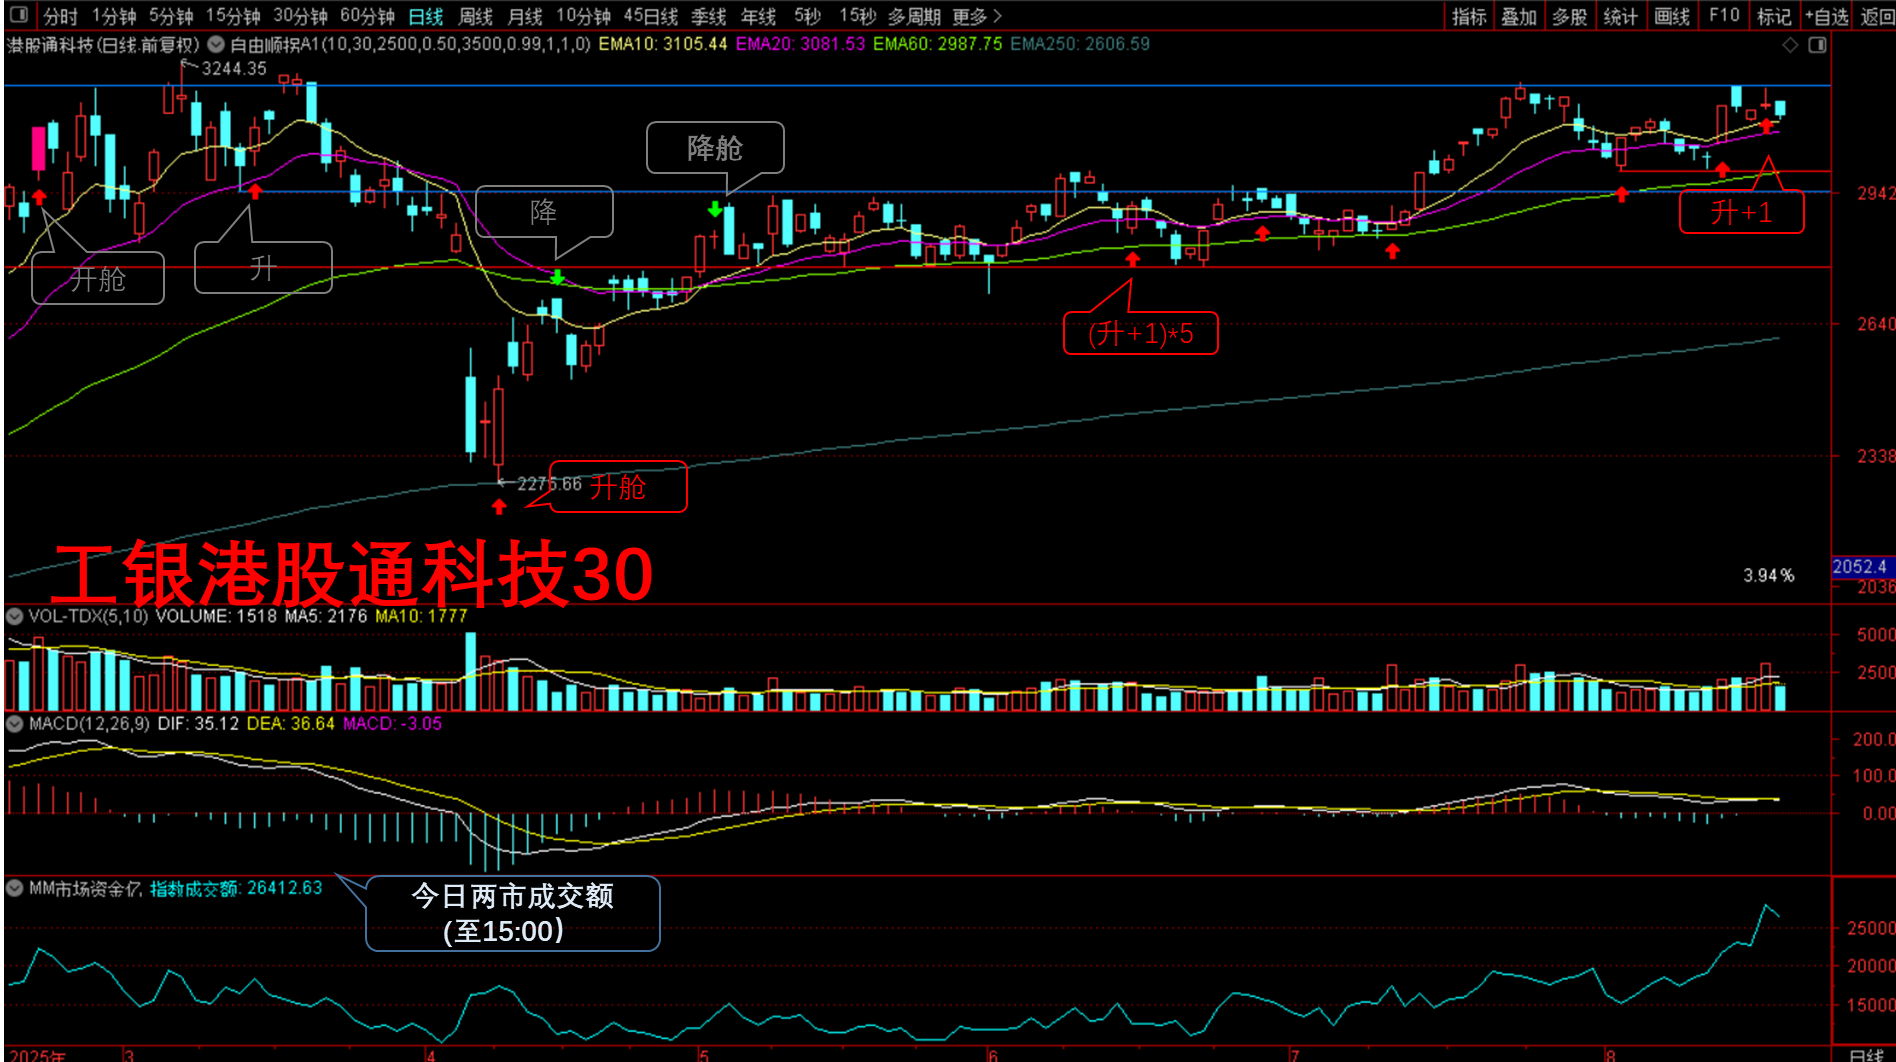This screenshot has height=1062, width=1896.
Task: Open the 指标 indicators button
Action: click(1469, 16)
